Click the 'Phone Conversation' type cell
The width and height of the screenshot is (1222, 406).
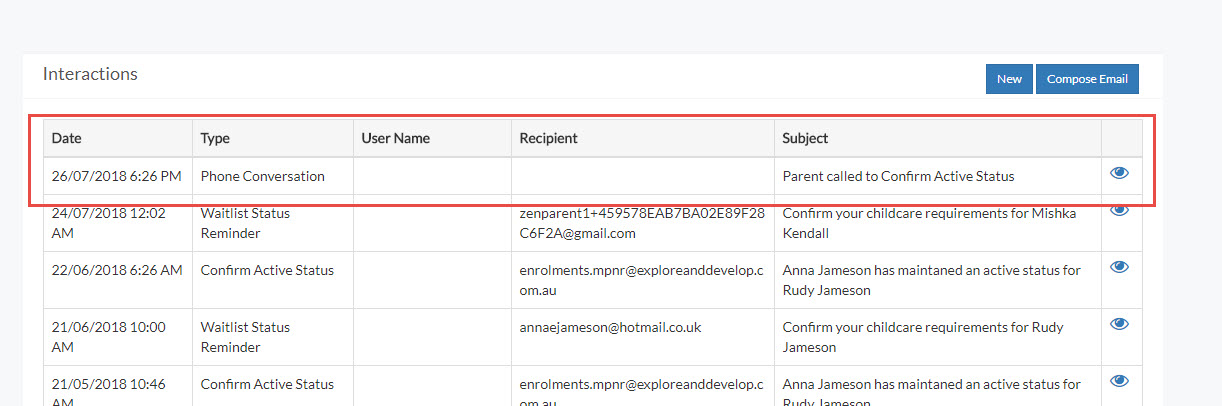[262, 176]
